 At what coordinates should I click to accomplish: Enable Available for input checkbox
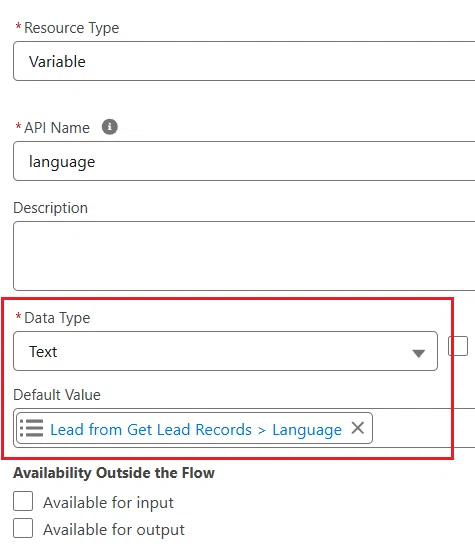coord(23,501)
